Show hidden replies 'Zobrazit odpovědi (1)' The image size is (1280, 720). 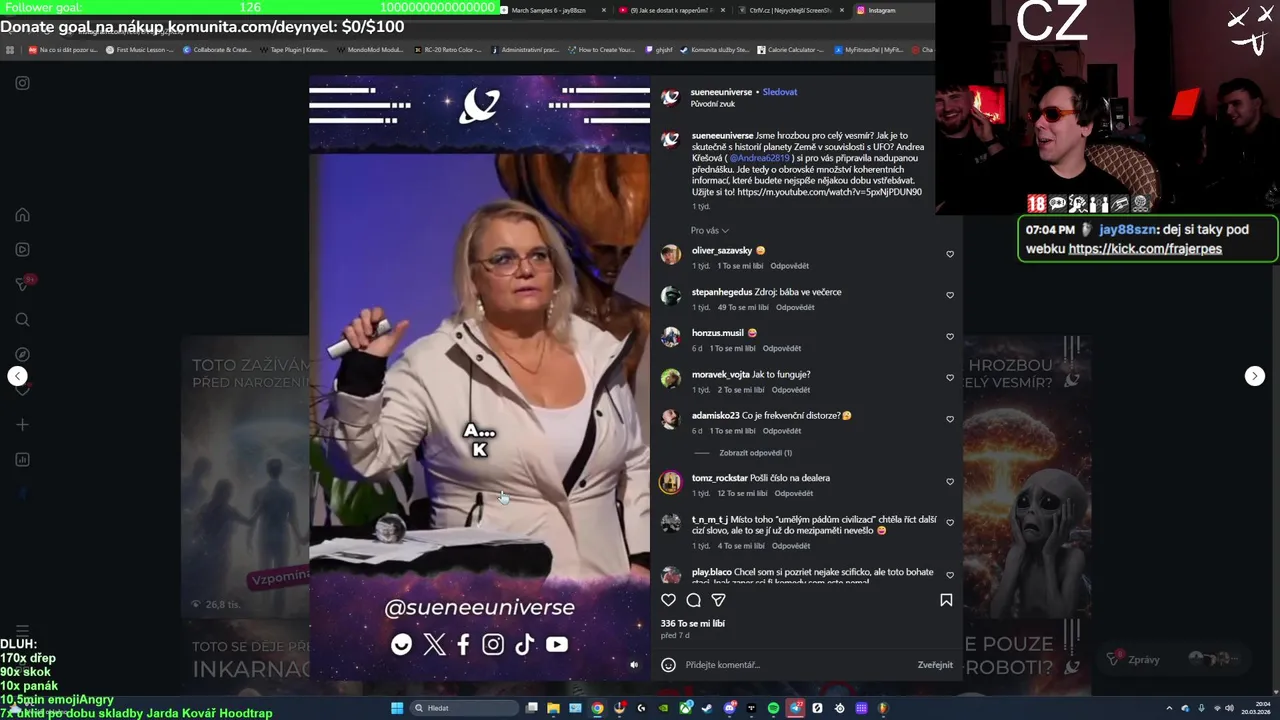click(x=756, y=453)
